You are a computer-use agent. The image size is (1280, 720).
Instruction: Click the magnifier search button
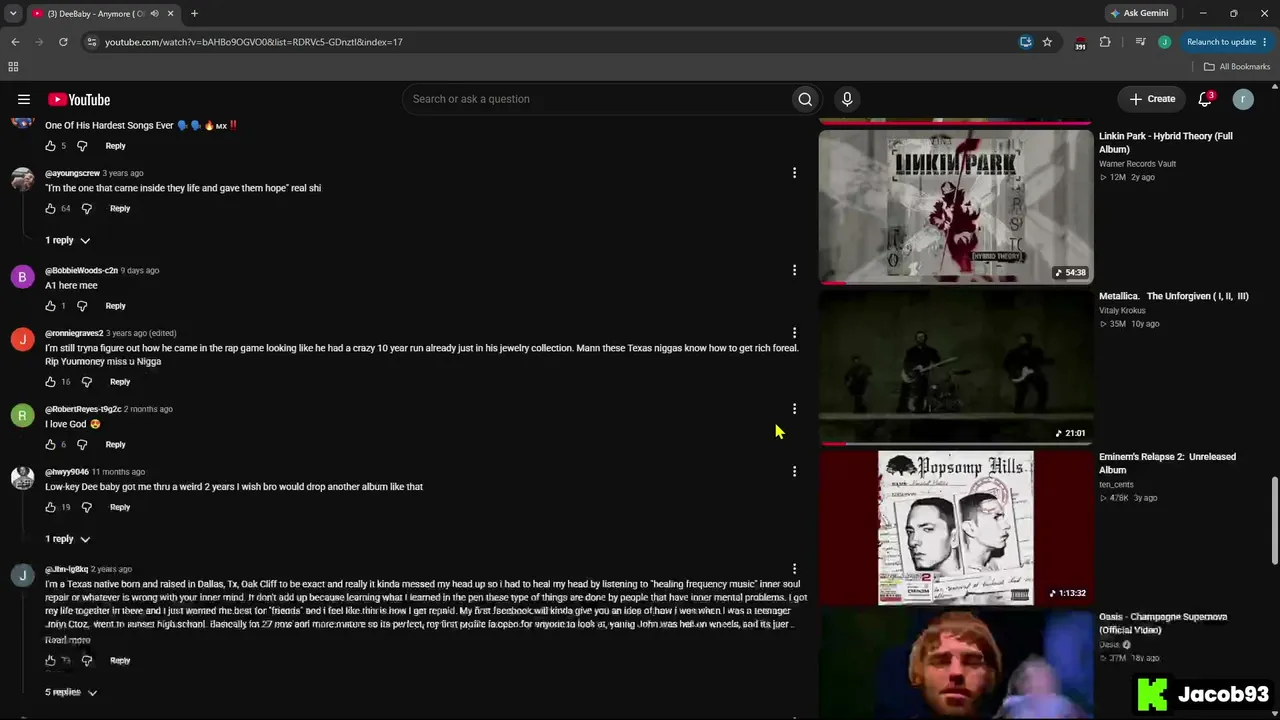tap(805, 99)
